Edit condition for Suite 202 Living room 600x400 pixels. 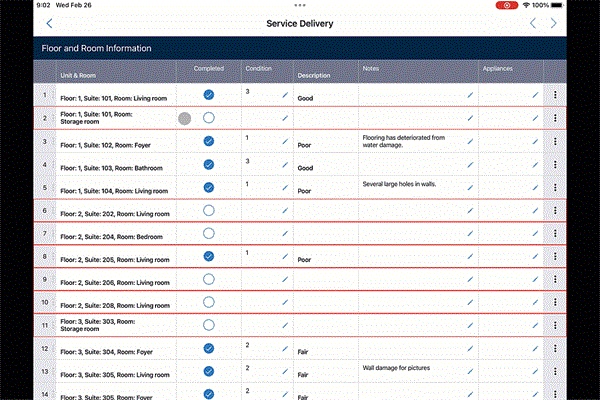click(x=285, y=211)
